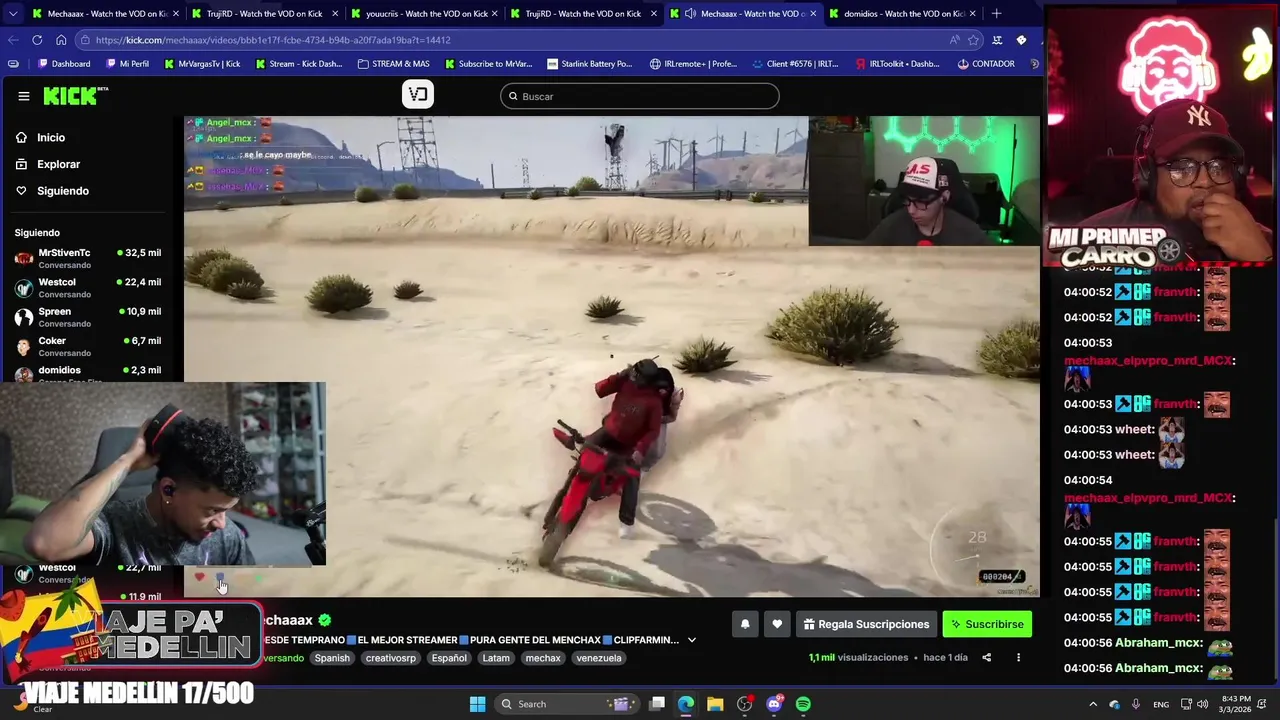Go to browser home page

coord(61,40)
